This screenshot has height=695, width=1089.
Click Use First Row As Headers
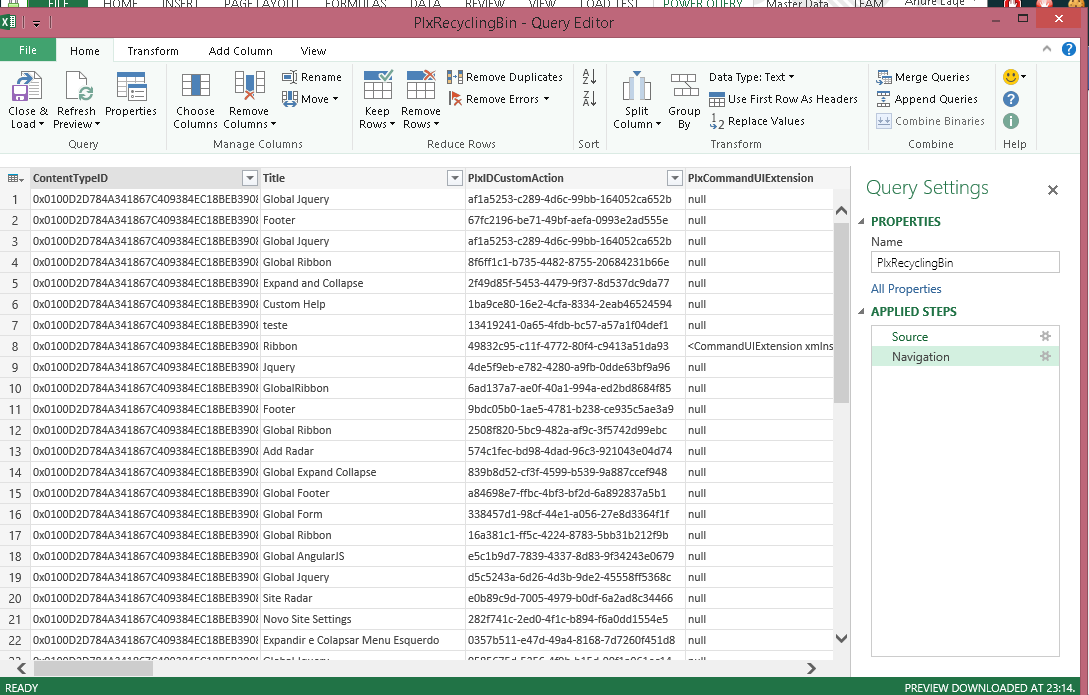click(x=783, y=99)
